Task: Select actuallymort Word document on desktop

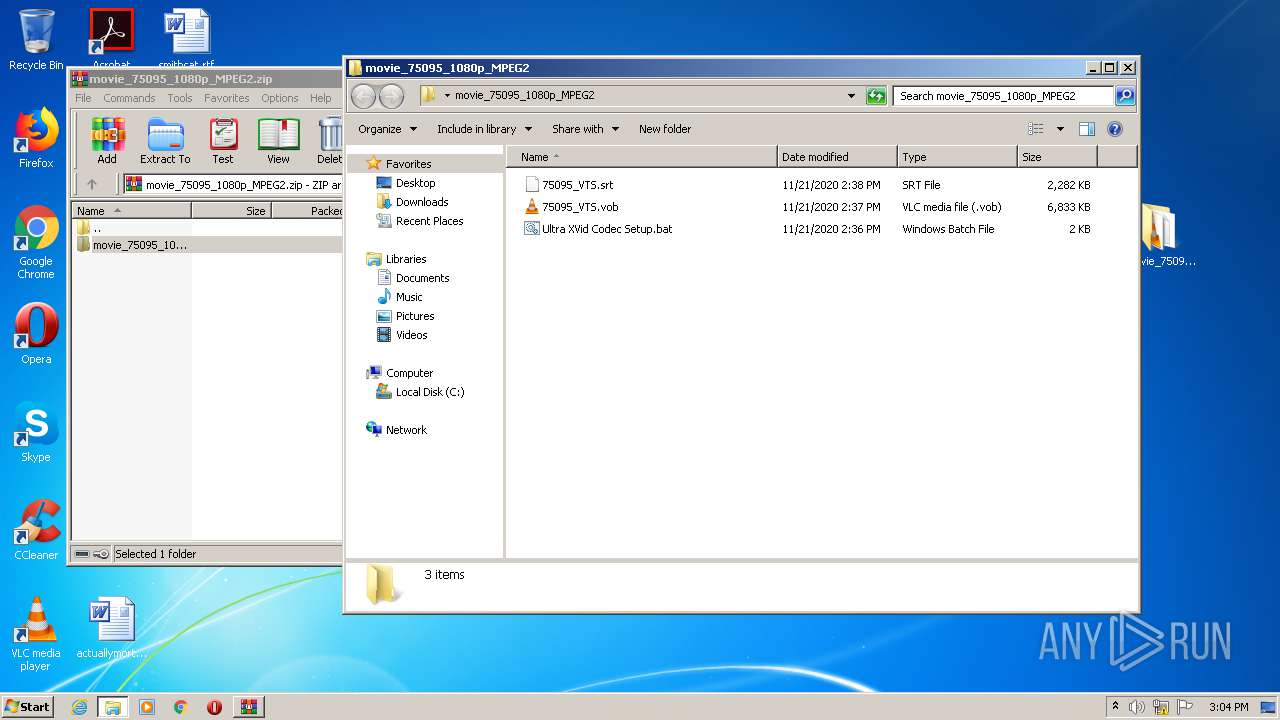Action: (x=111, y=629)
